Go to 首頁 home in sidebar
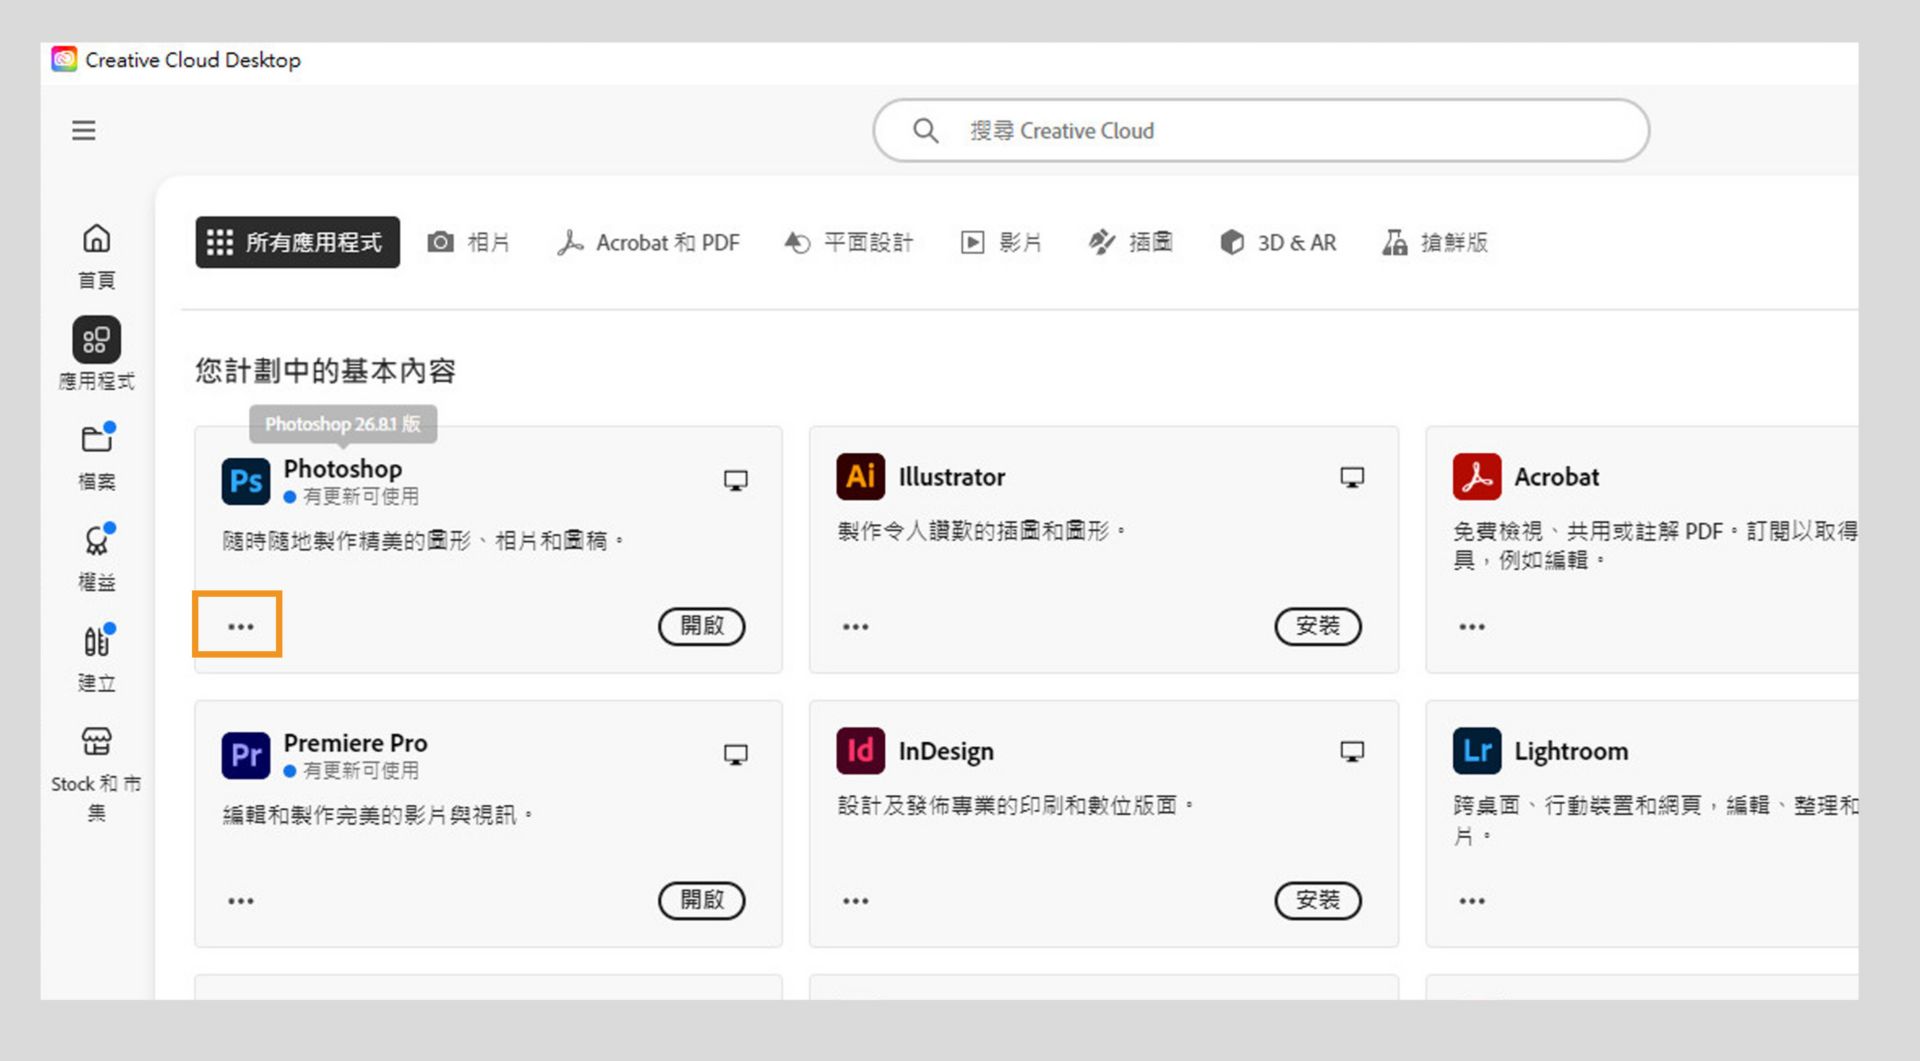 pos(96,255)
